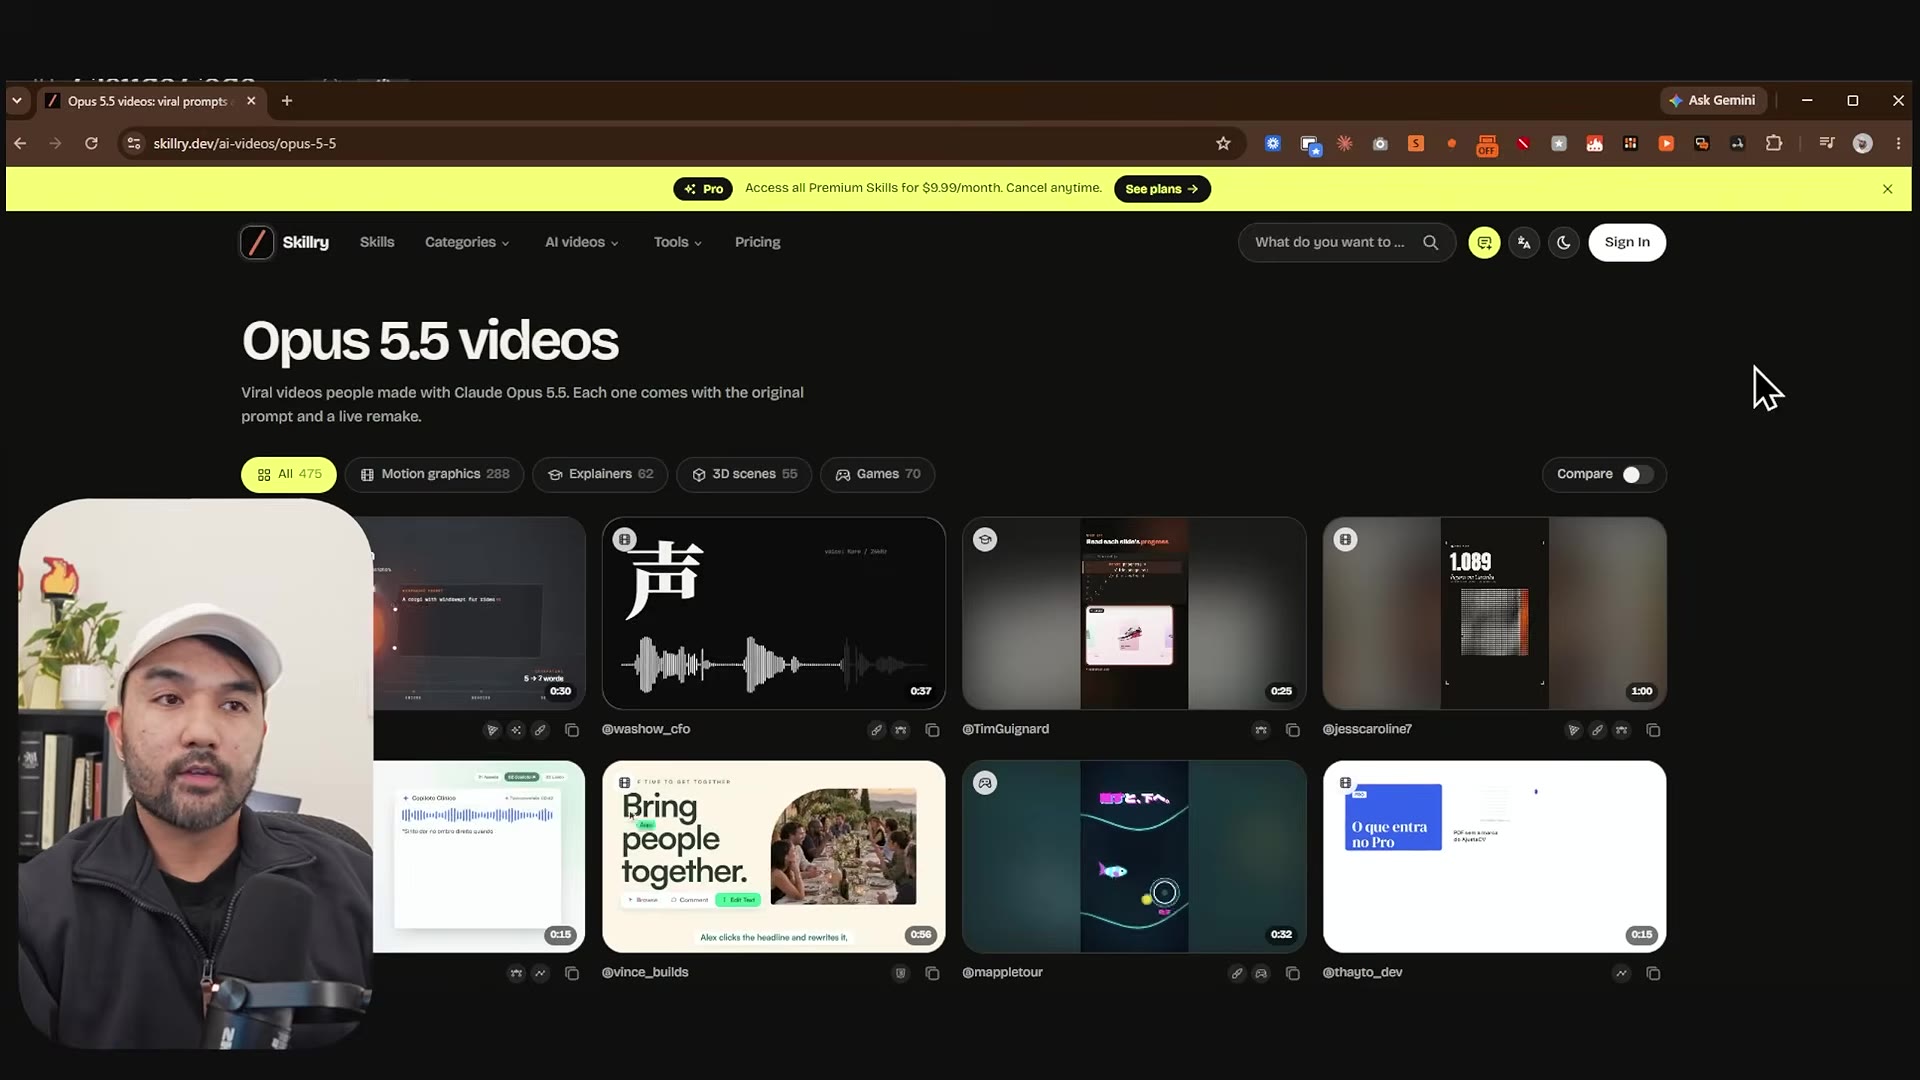Click the Ask Gemini button

pyautogui.click(x=1713, y=100)
